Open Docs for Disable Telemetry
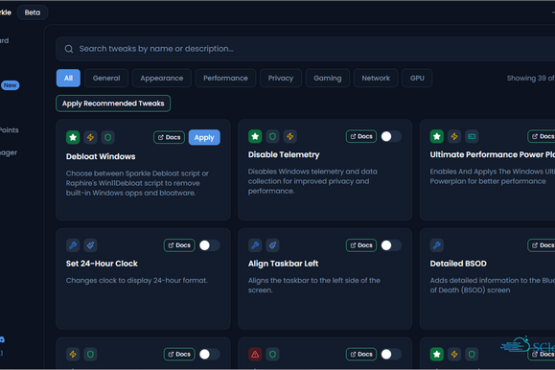Image resolution: width=555 pixels, height=370 pixels. (x=361, y=136)
